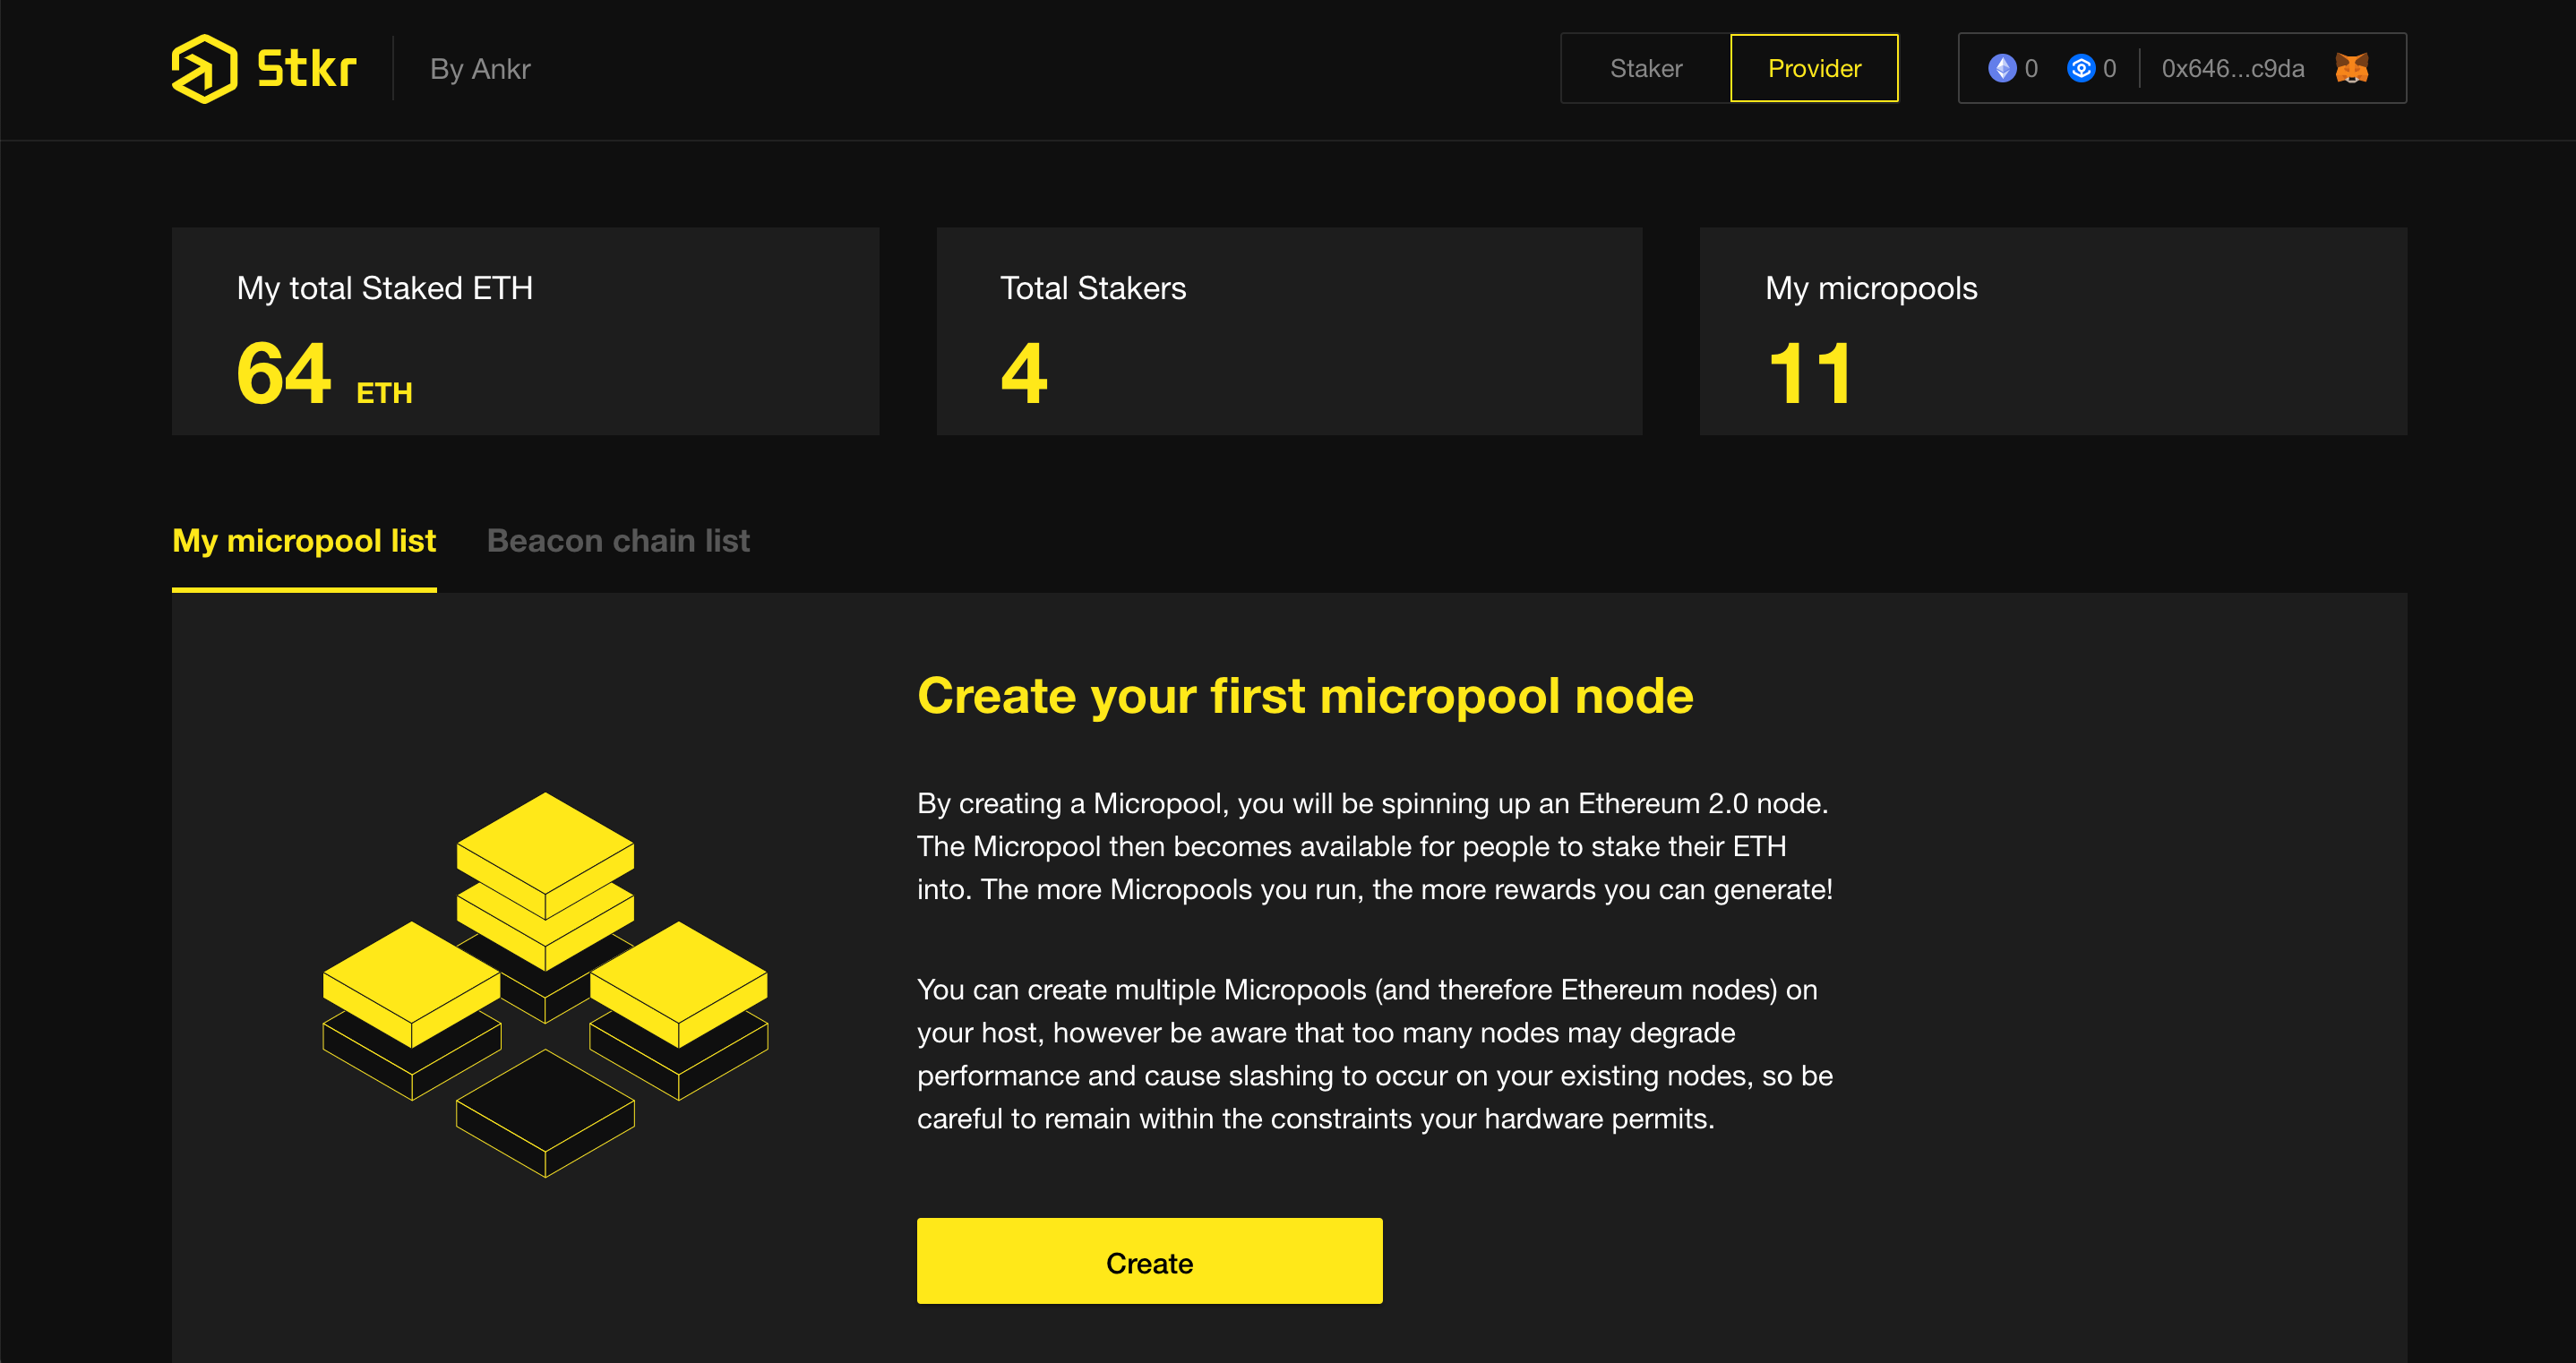Click the My micropools card title

point(1871,288)
